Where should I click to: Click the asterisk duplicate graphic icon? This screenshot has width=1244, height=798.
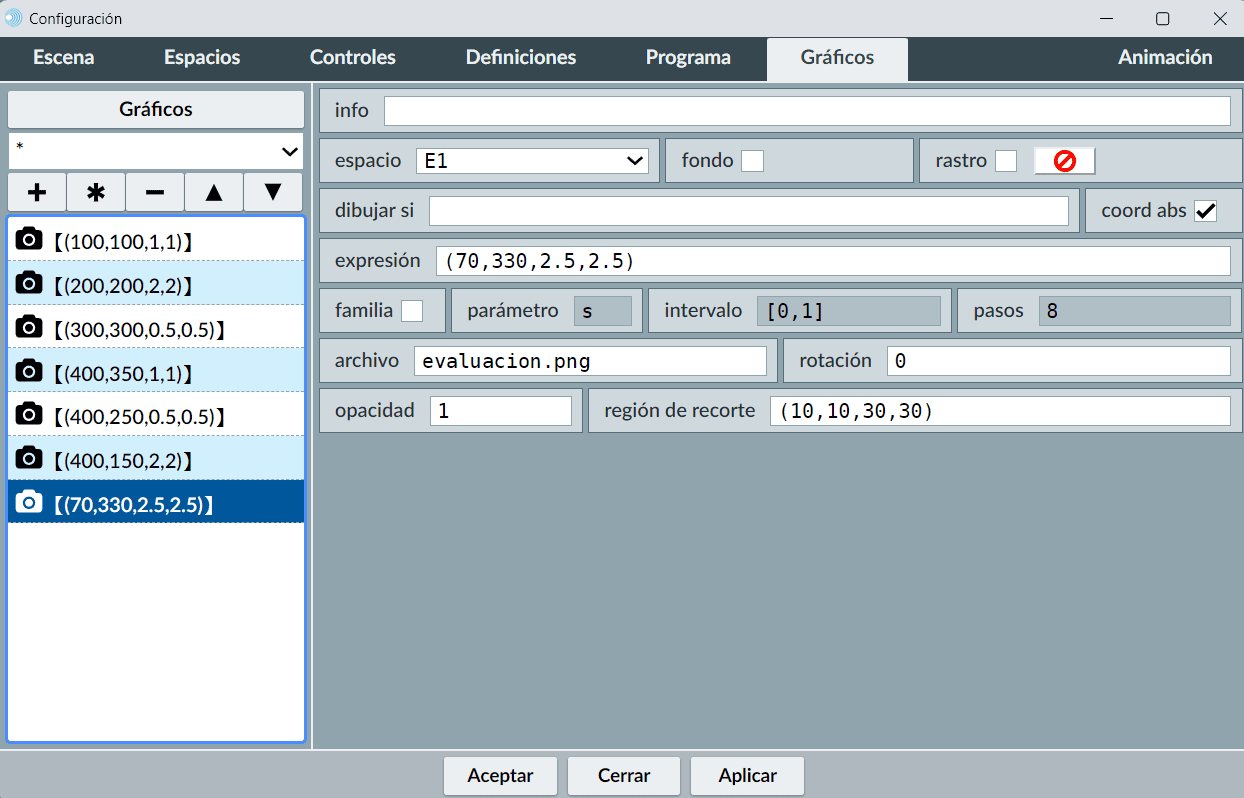click(96, 192)
